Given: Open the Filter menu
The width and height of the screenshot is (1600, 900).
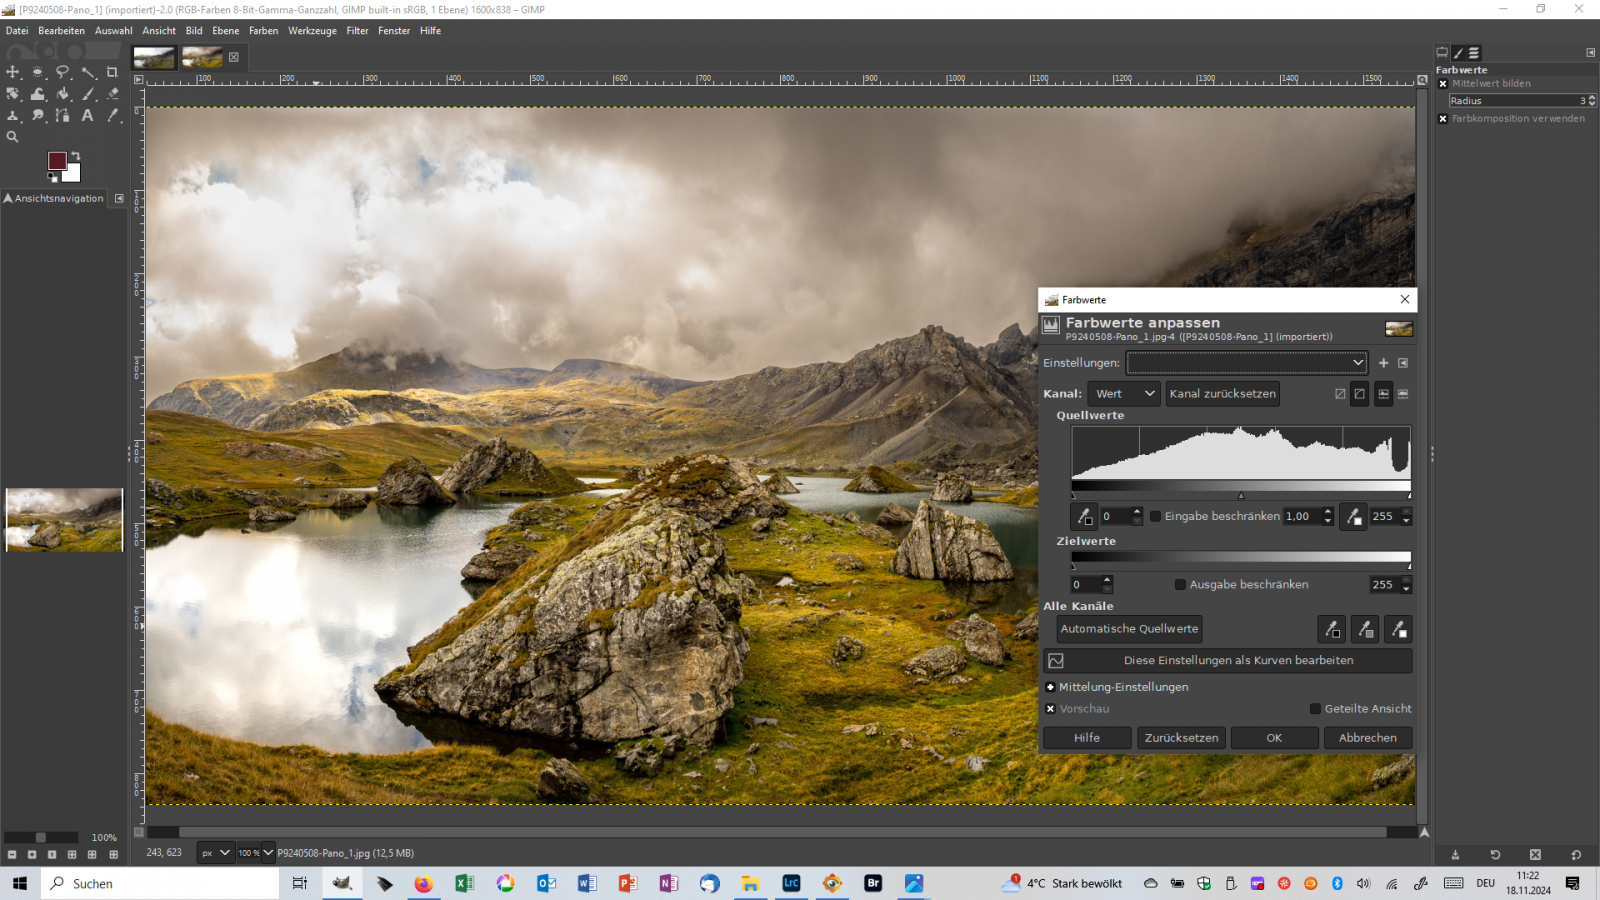Looking at the screenshot, I should [x=357, y=31].
